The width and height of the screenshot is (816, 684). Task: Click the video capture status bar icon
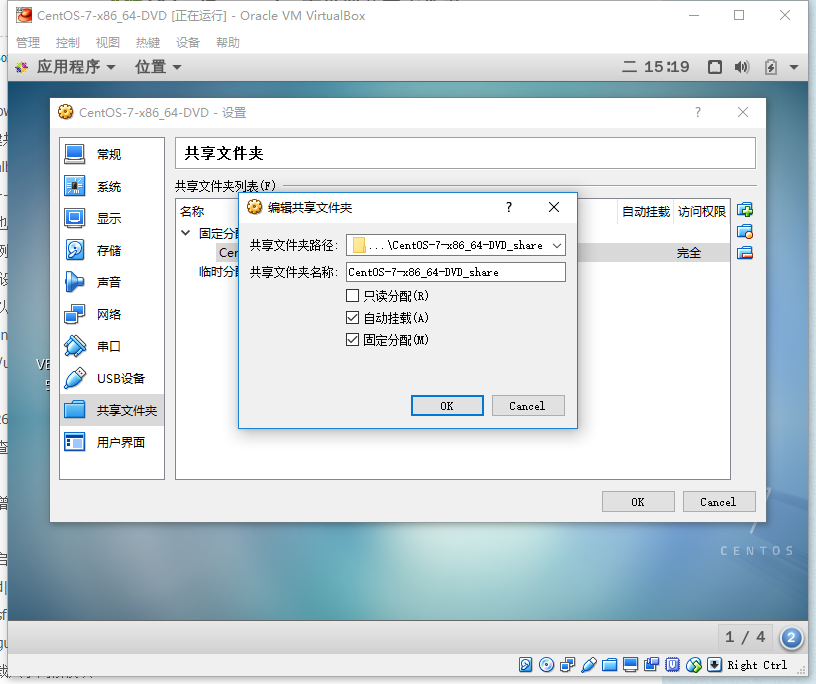coord(652,665)
